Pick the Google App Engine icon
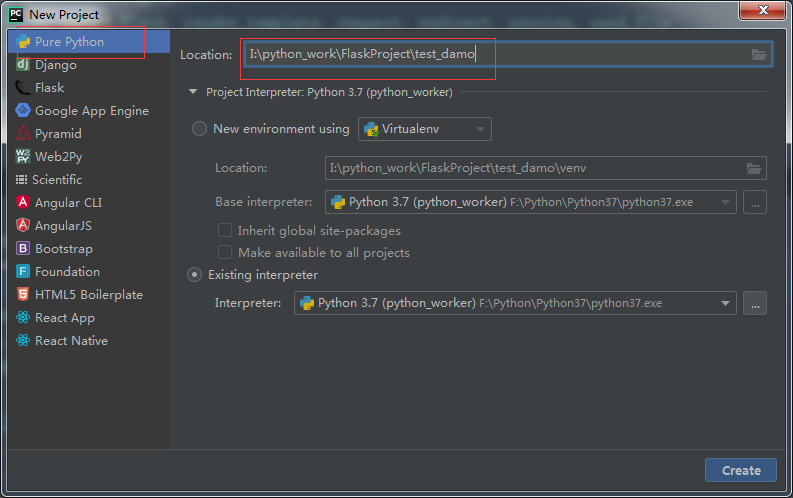793x498 pixels. [x=23, y=110]
